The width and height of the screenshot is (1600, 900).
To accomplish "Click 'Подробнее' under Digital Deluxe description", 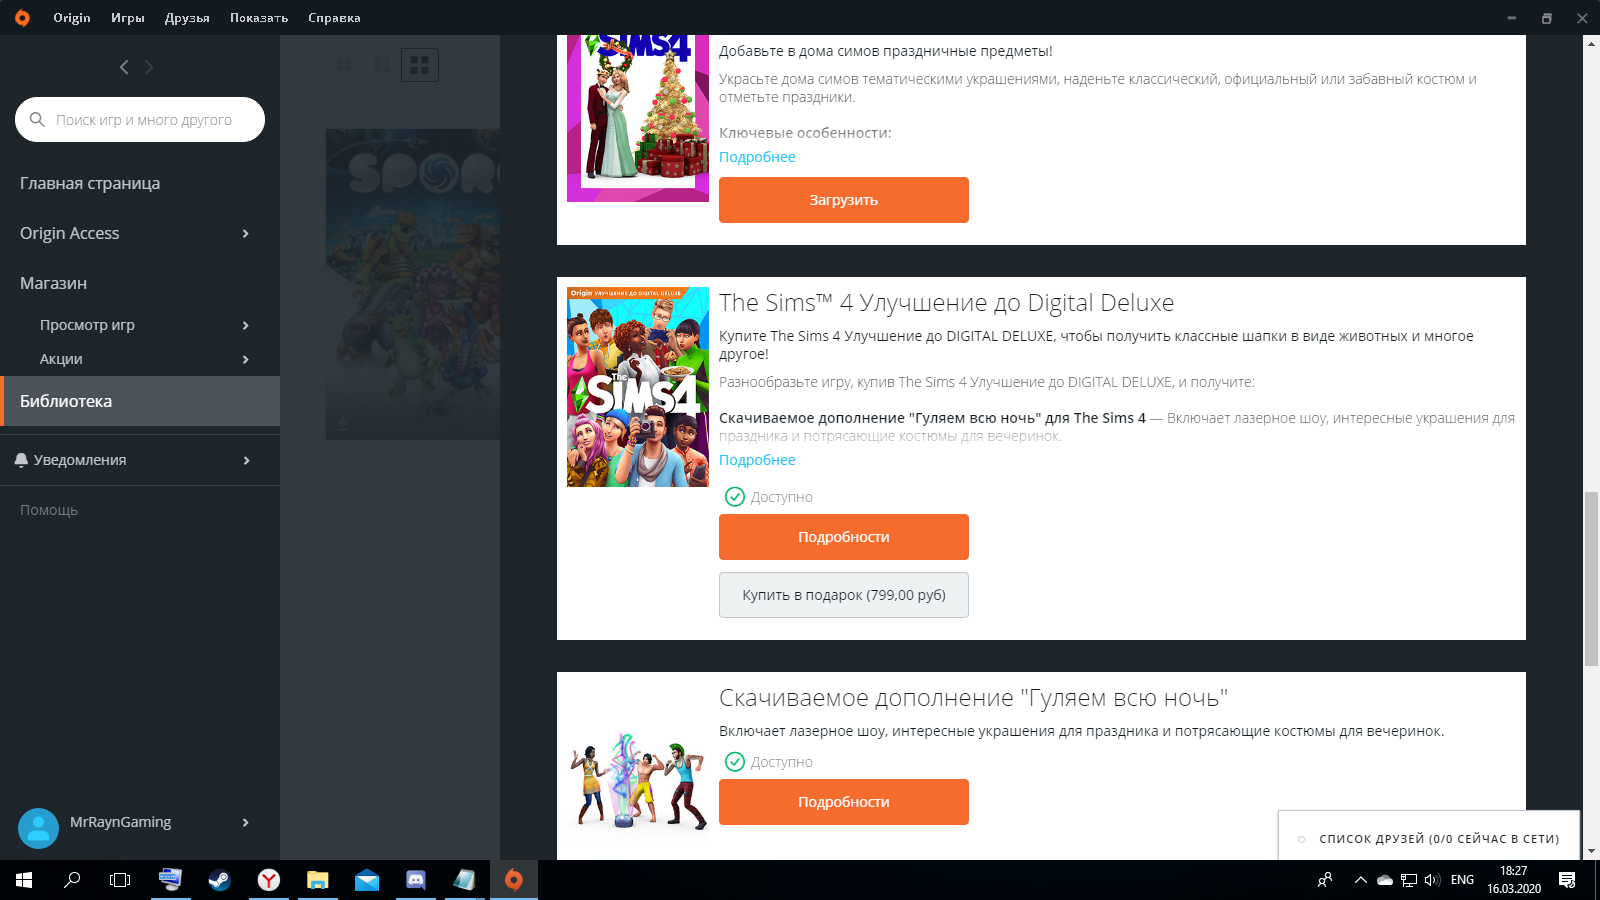I will pyautogui.click(x=757, y=460).
